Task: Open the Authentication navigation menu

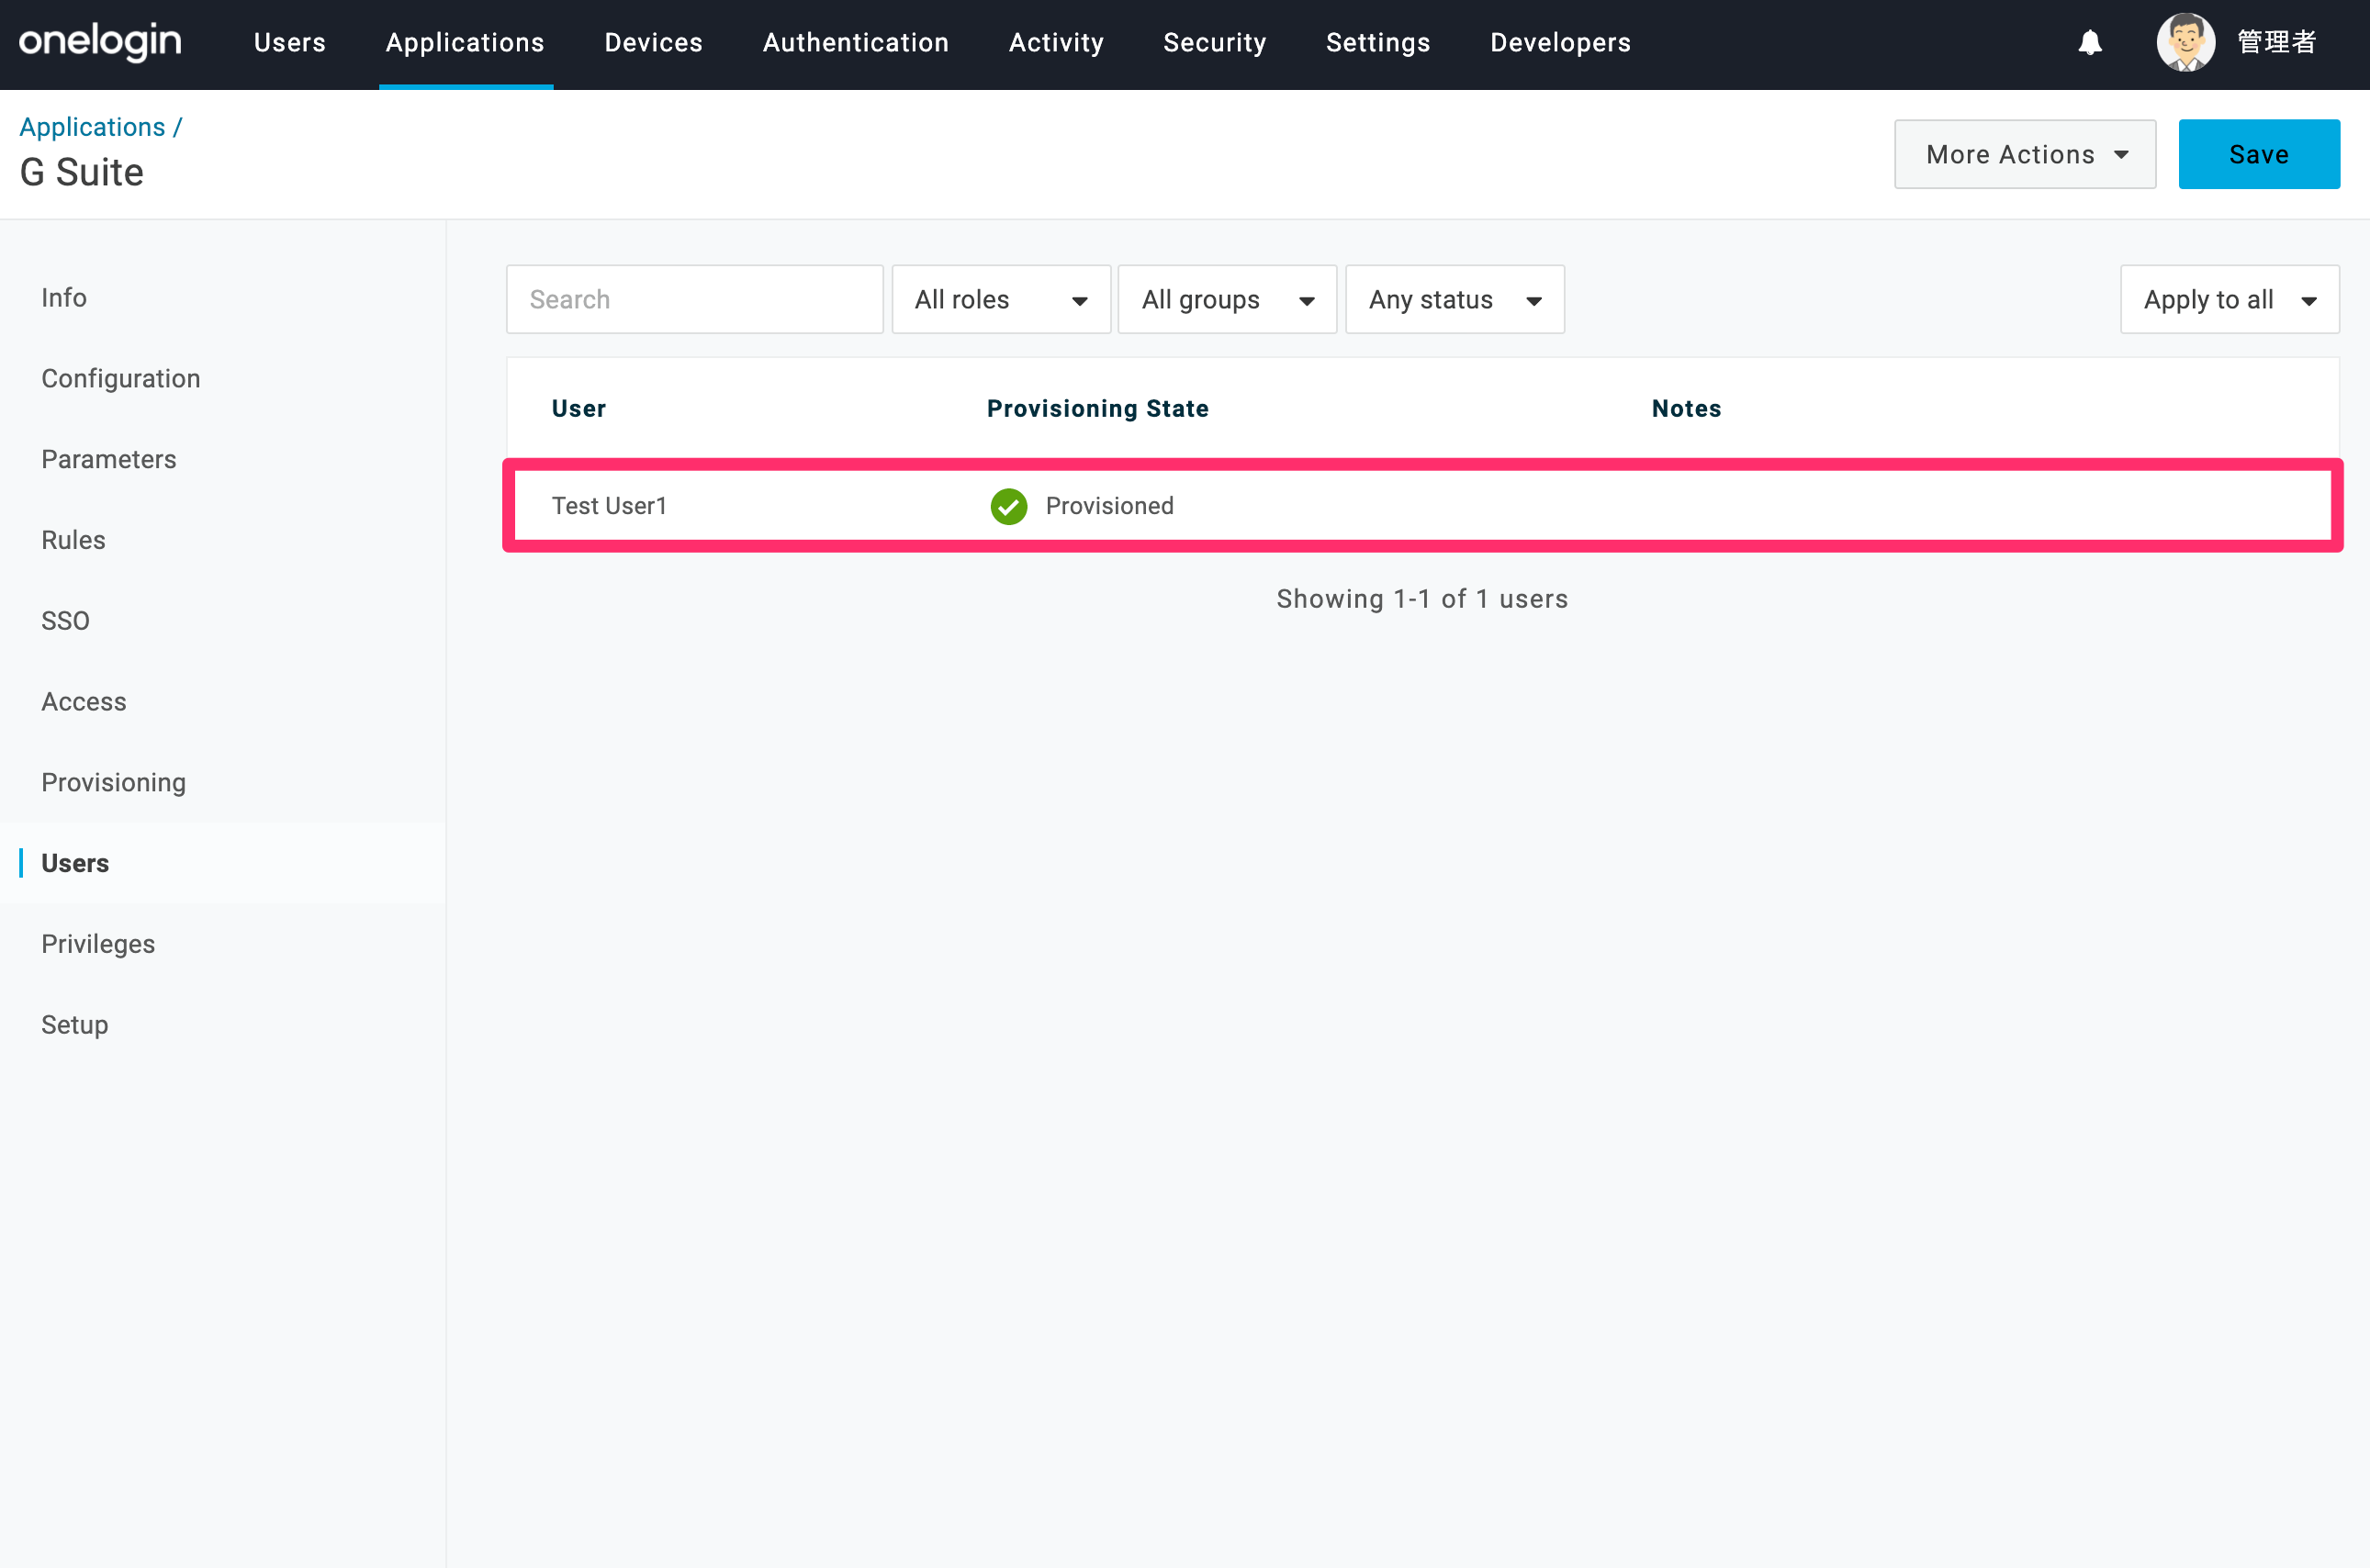Action: (856, 42)
